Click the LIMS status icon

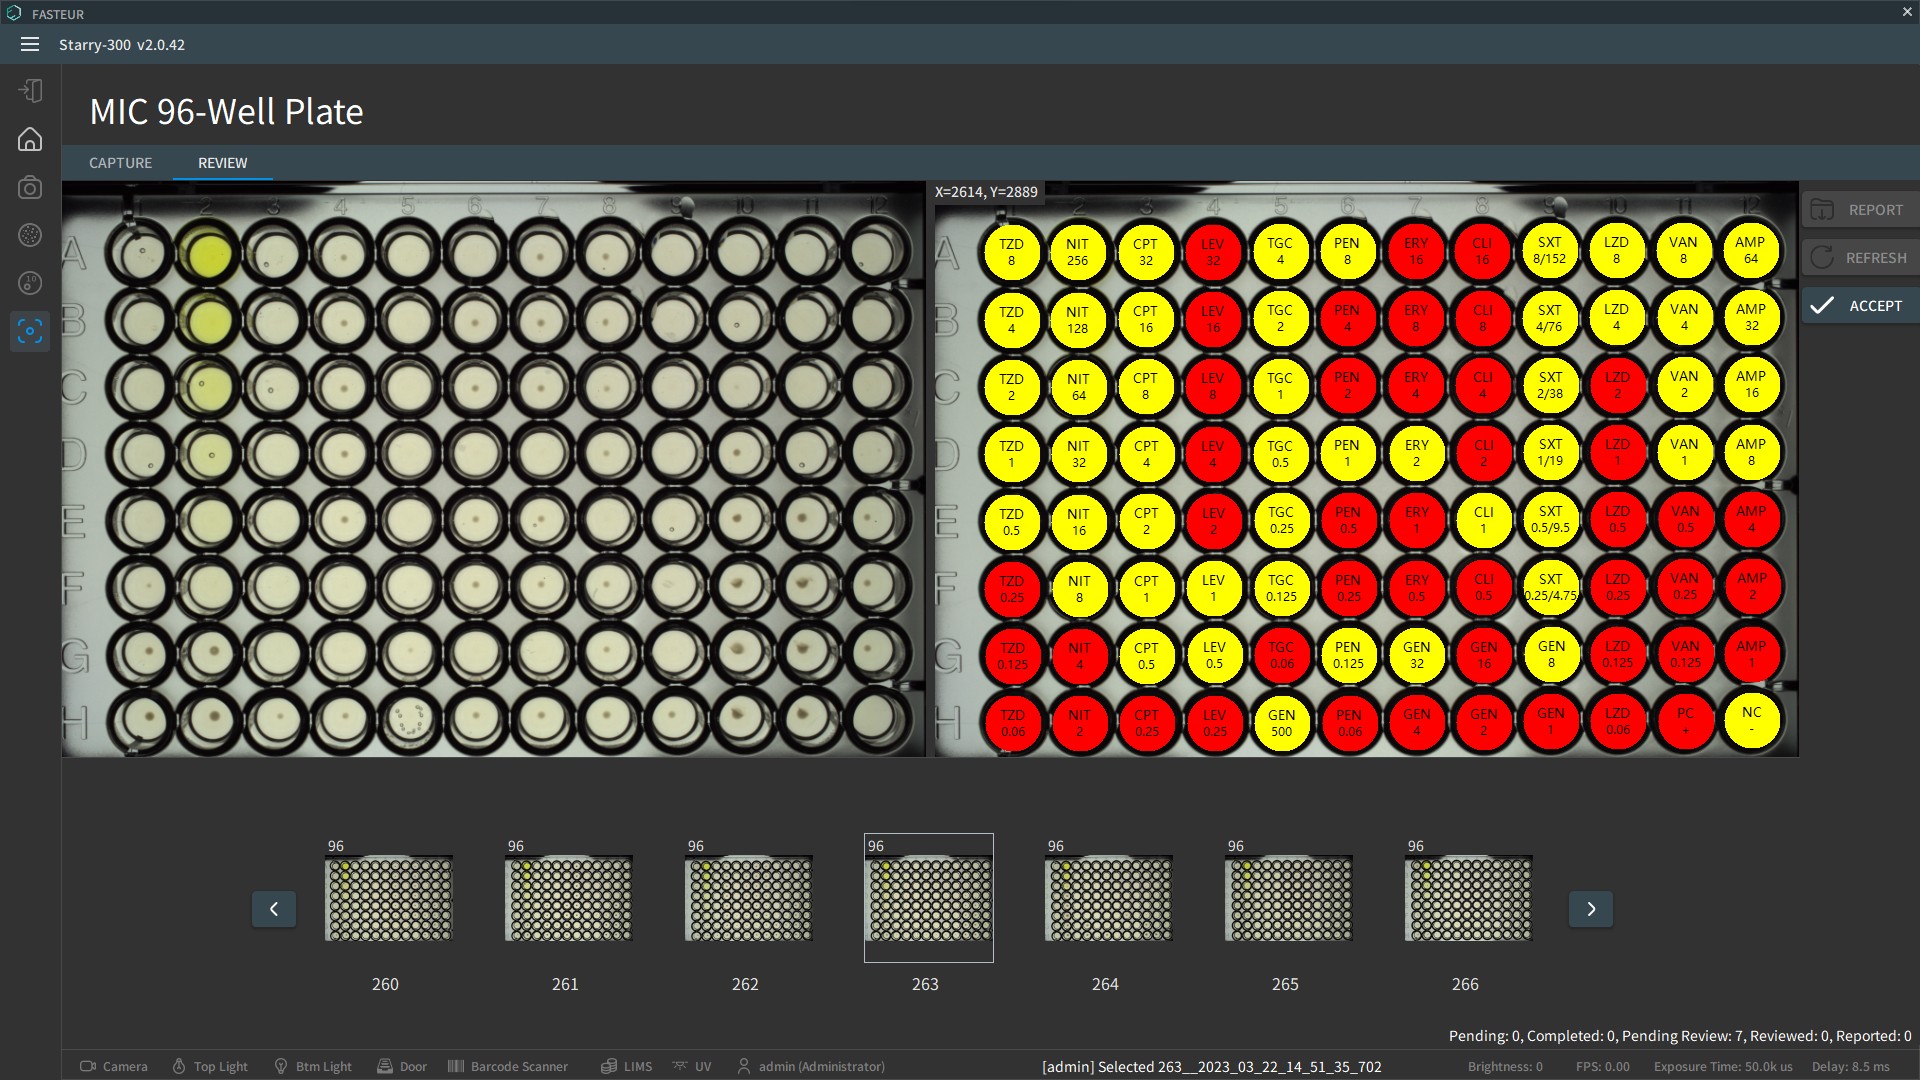coord(626,1066)
